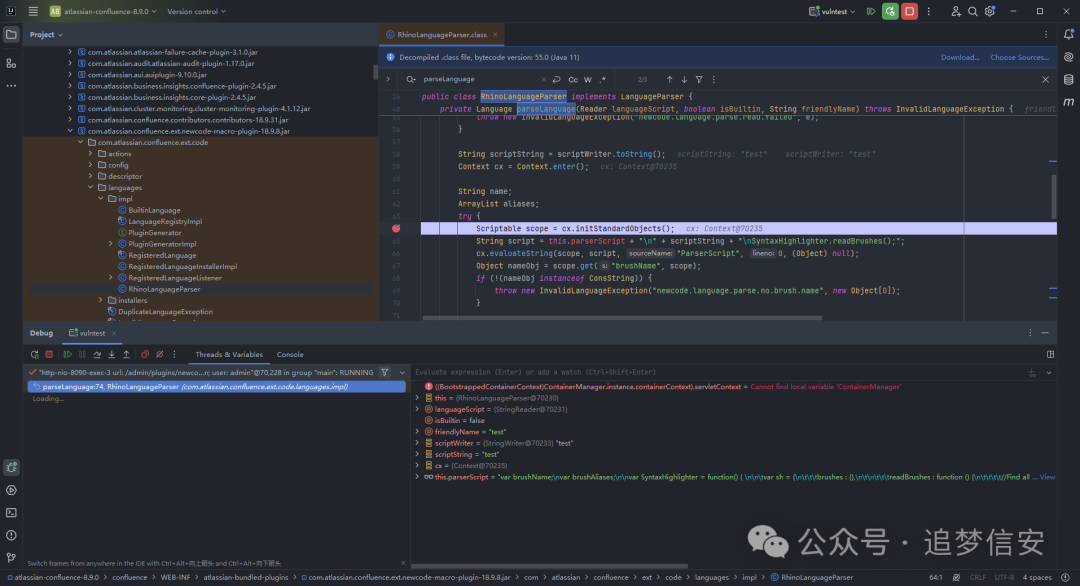
Task: Resume program in debug toolbar
Action: 68,355
